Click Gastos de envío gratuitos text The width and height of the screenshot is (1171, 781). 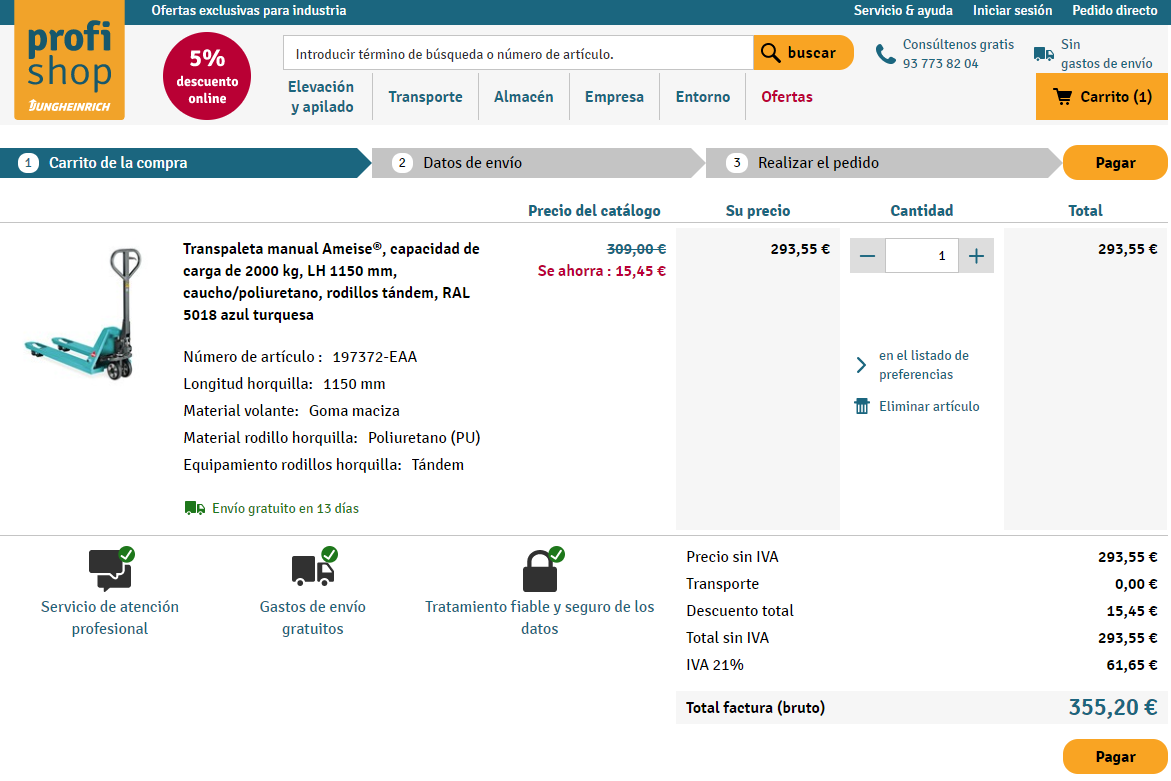[x=313, y=617]
